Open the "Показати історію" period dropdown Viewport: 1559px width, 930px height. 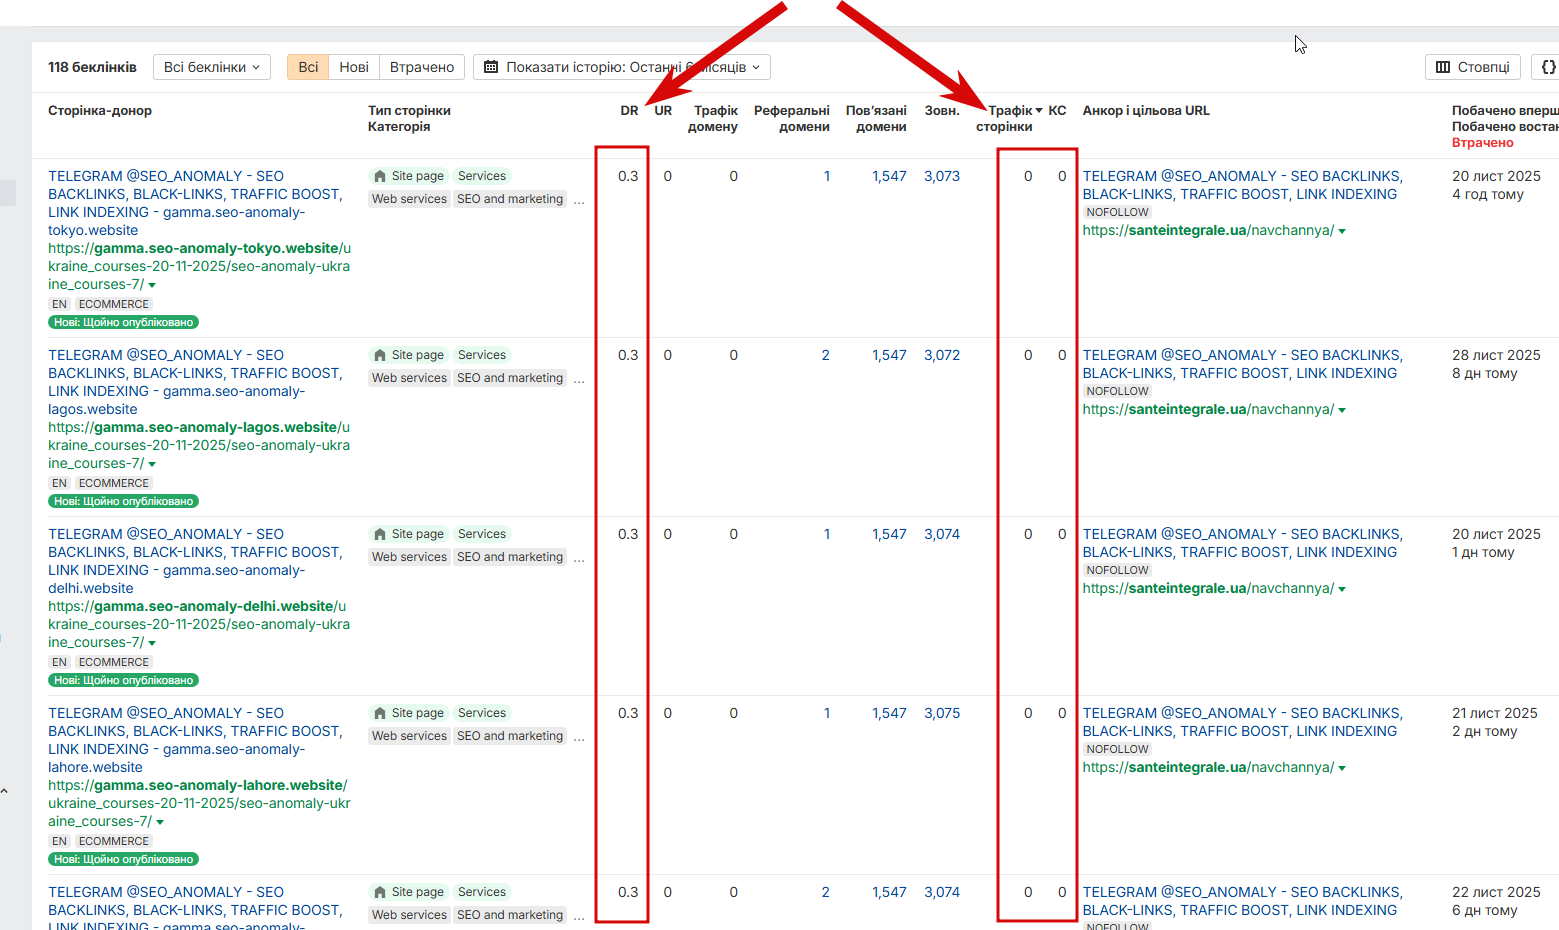[x=622, y=67]
